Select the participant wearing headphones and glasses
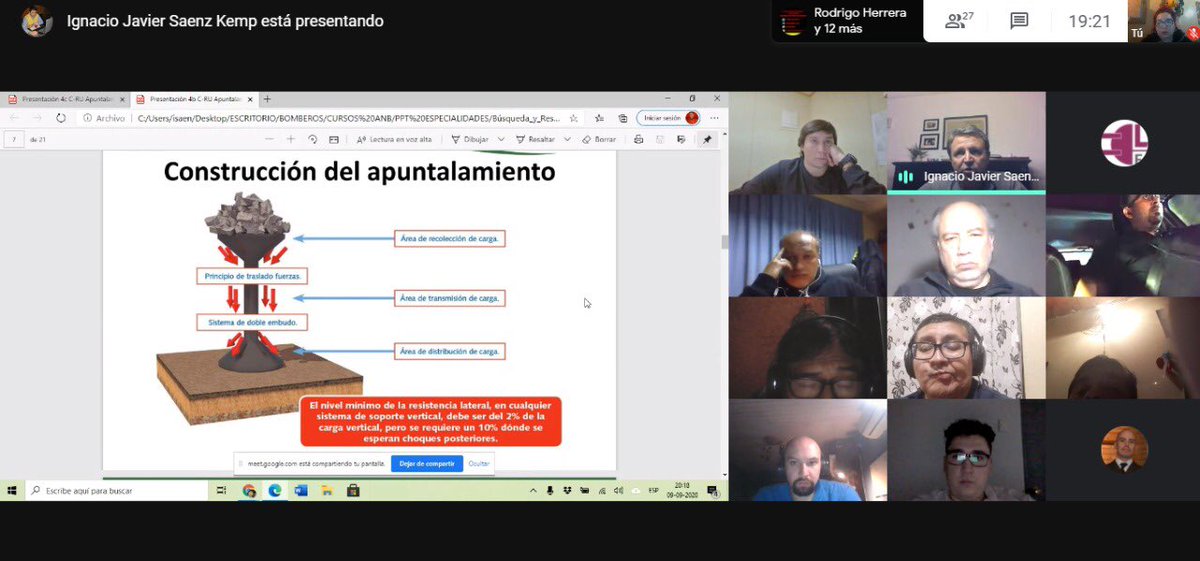Screen dimensions: 1200x561 click(966, 348)
